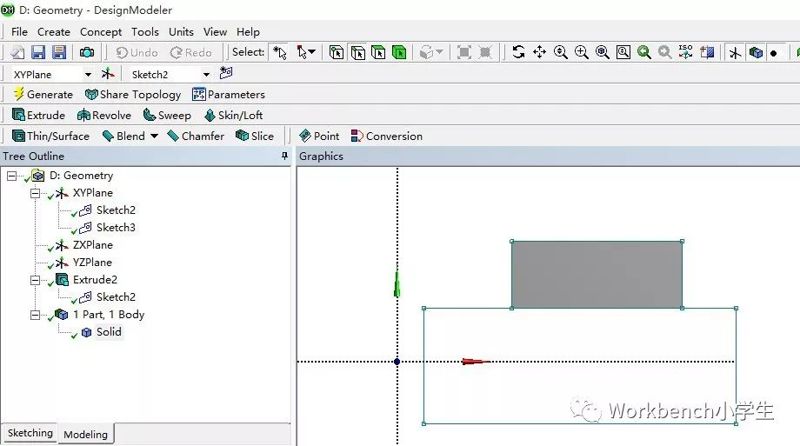Viewport: 800px width, 446px height.
Task: Click the Conversion button
Action: (x=387, y=136)
